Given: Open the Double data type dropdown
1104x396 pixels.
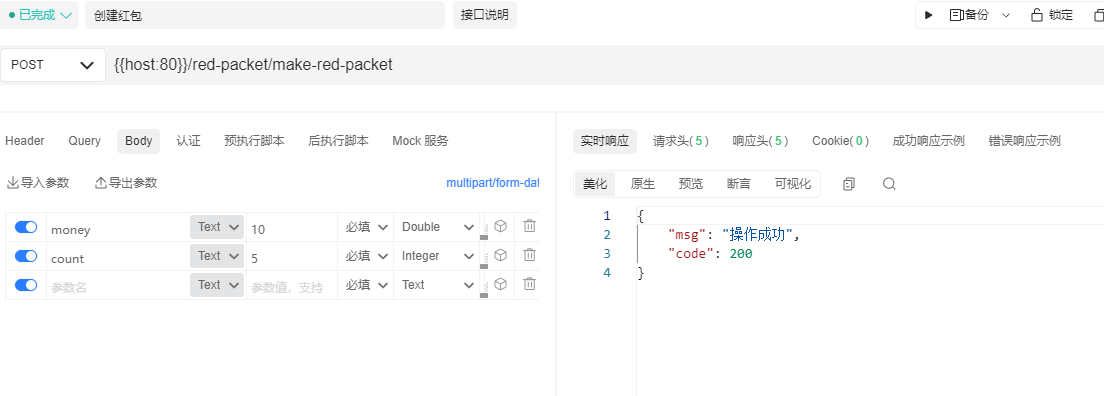Looking at the screenshot, I should click(x=437, y=227).
